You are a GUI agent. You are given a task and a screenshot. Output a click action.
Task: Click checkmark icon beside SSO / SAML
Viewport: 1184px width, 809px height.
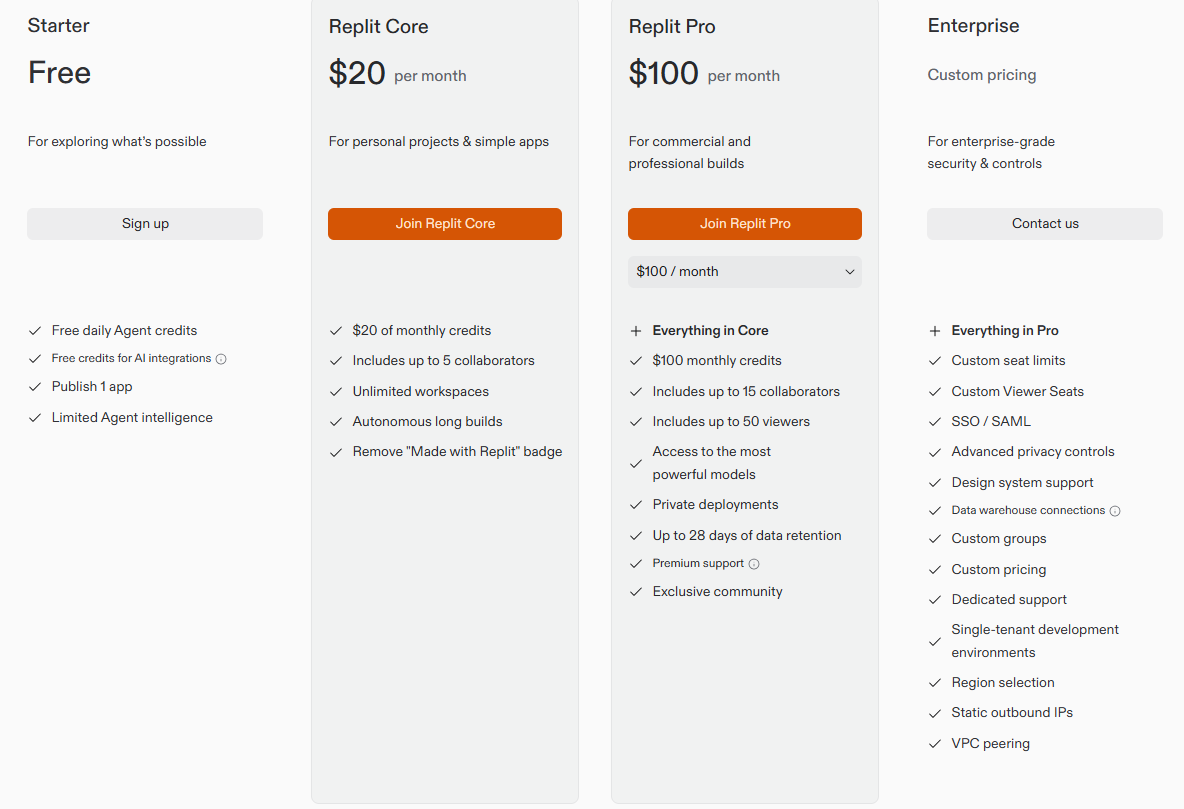pos(935,422)
